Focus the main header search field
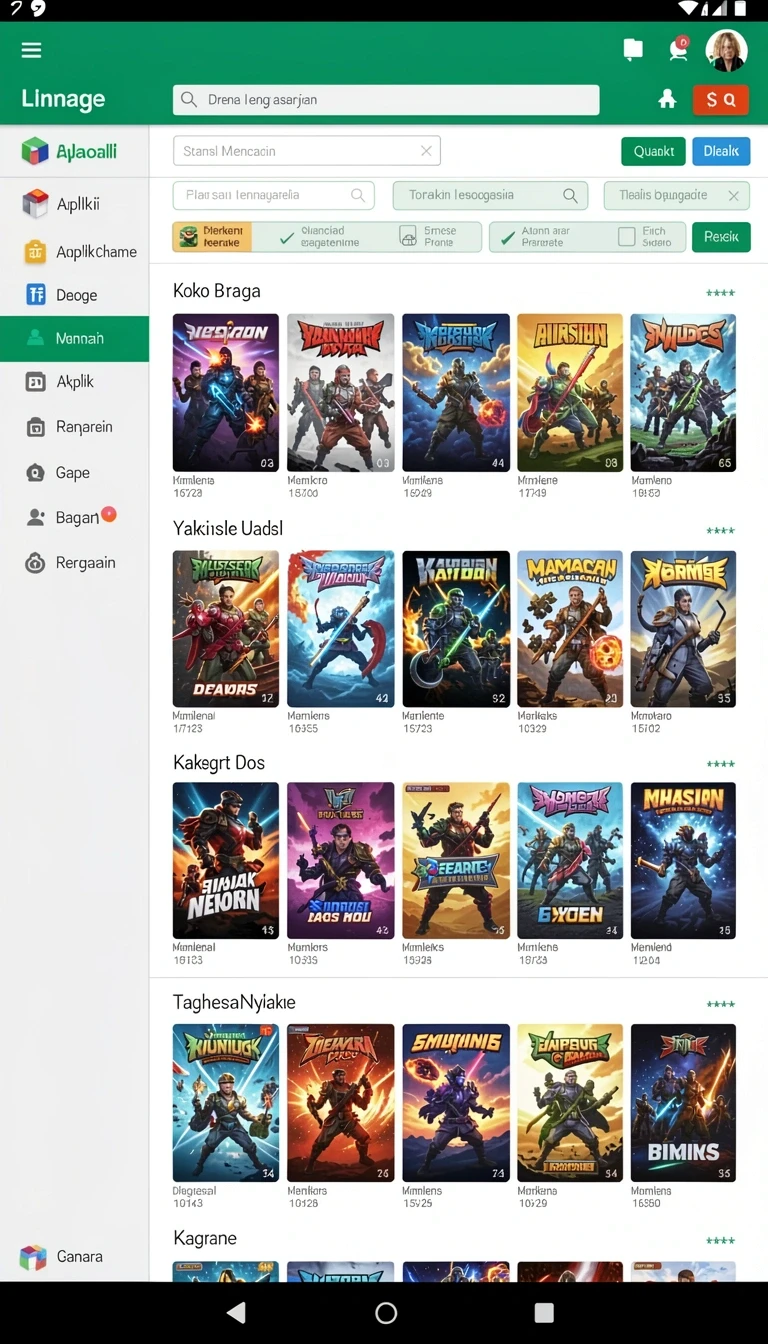Image resolution: width=768 pixels, height=1344 pixels. click(x=386, y=100)
